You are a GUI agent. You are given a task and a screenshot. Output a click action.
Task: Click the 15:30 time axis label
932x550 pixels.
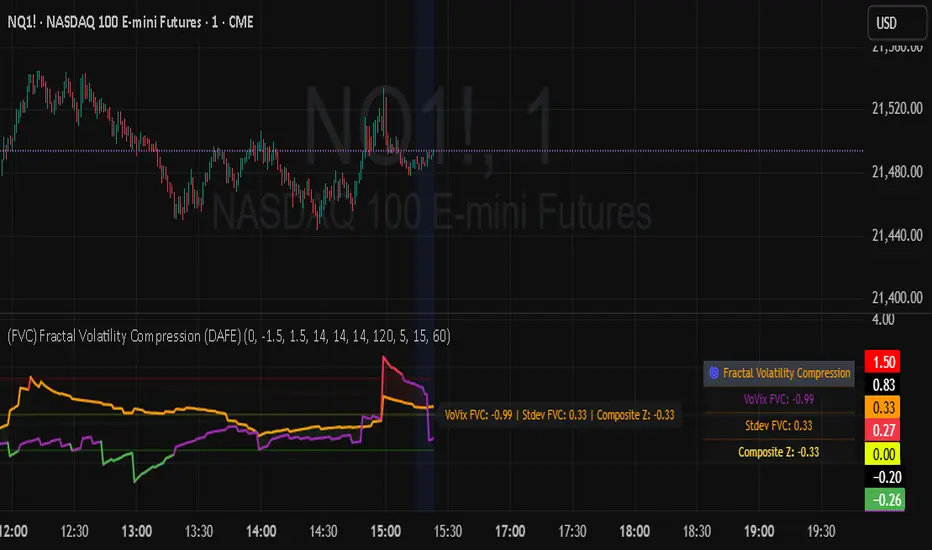(448, 531)
